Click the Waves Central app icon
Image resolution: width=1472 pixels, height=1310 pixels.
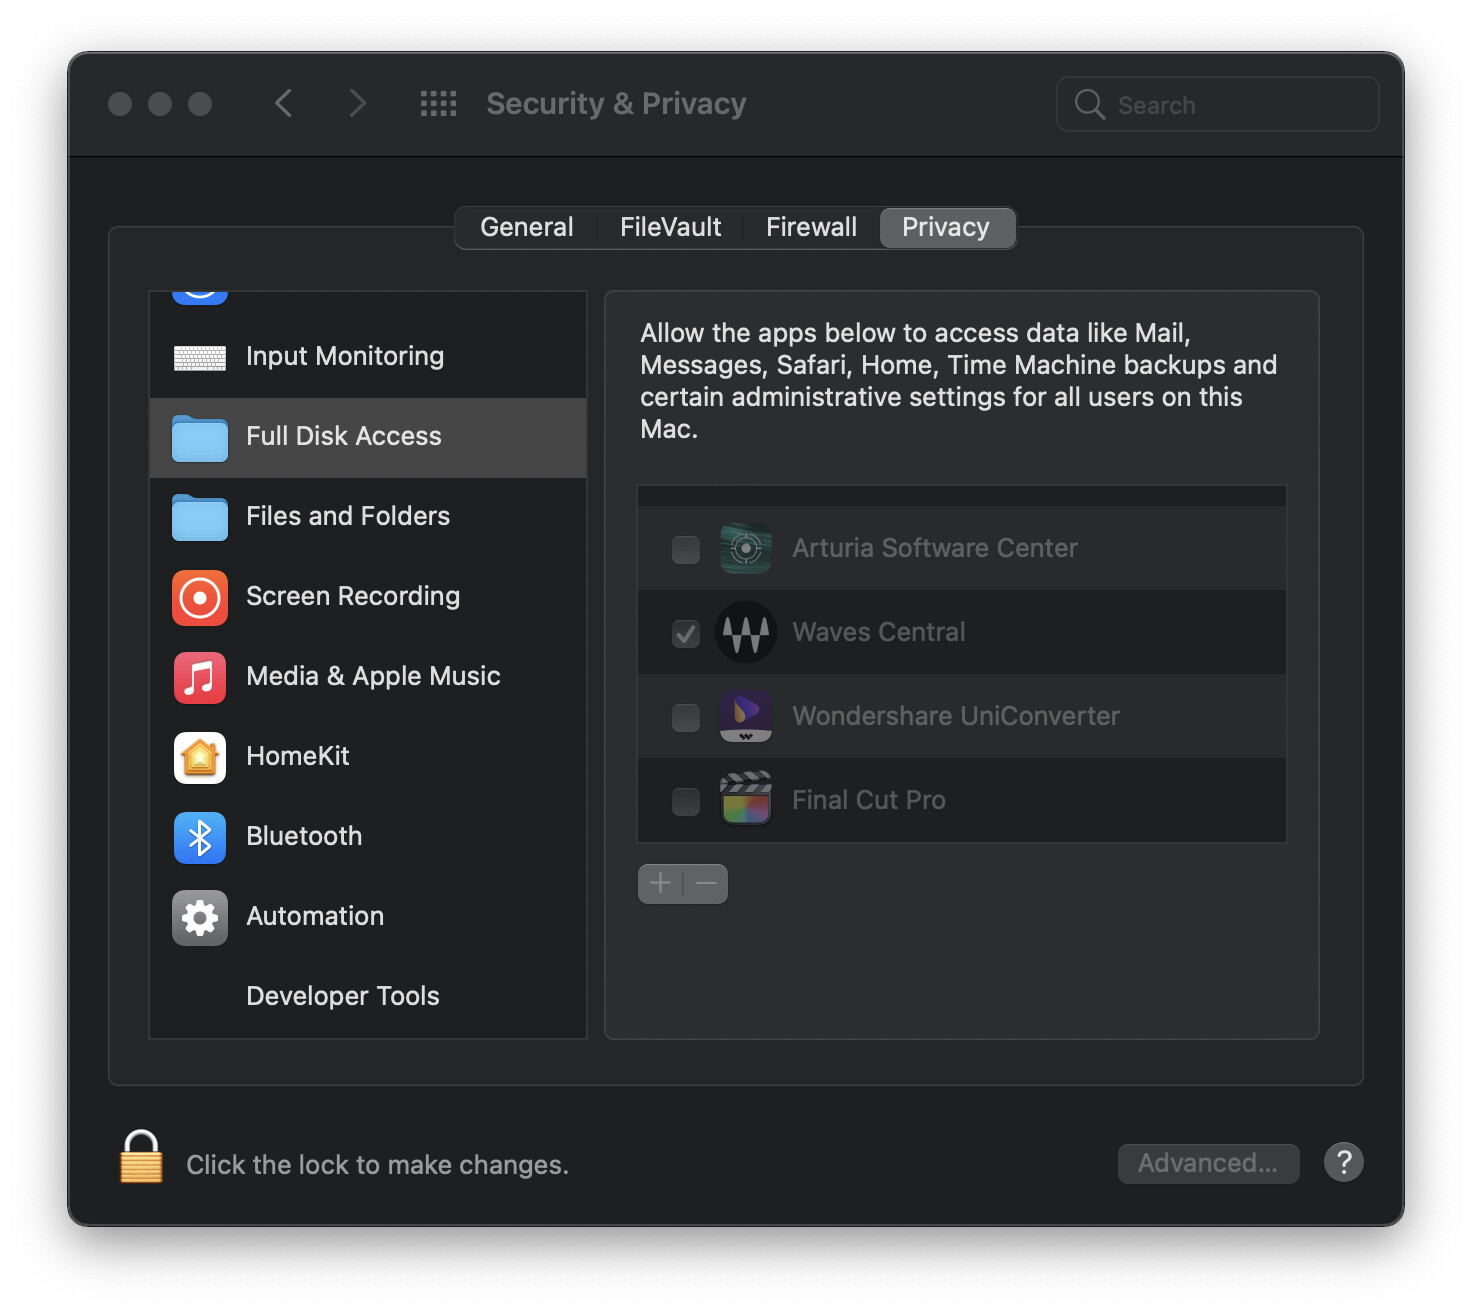coord(746,632)
